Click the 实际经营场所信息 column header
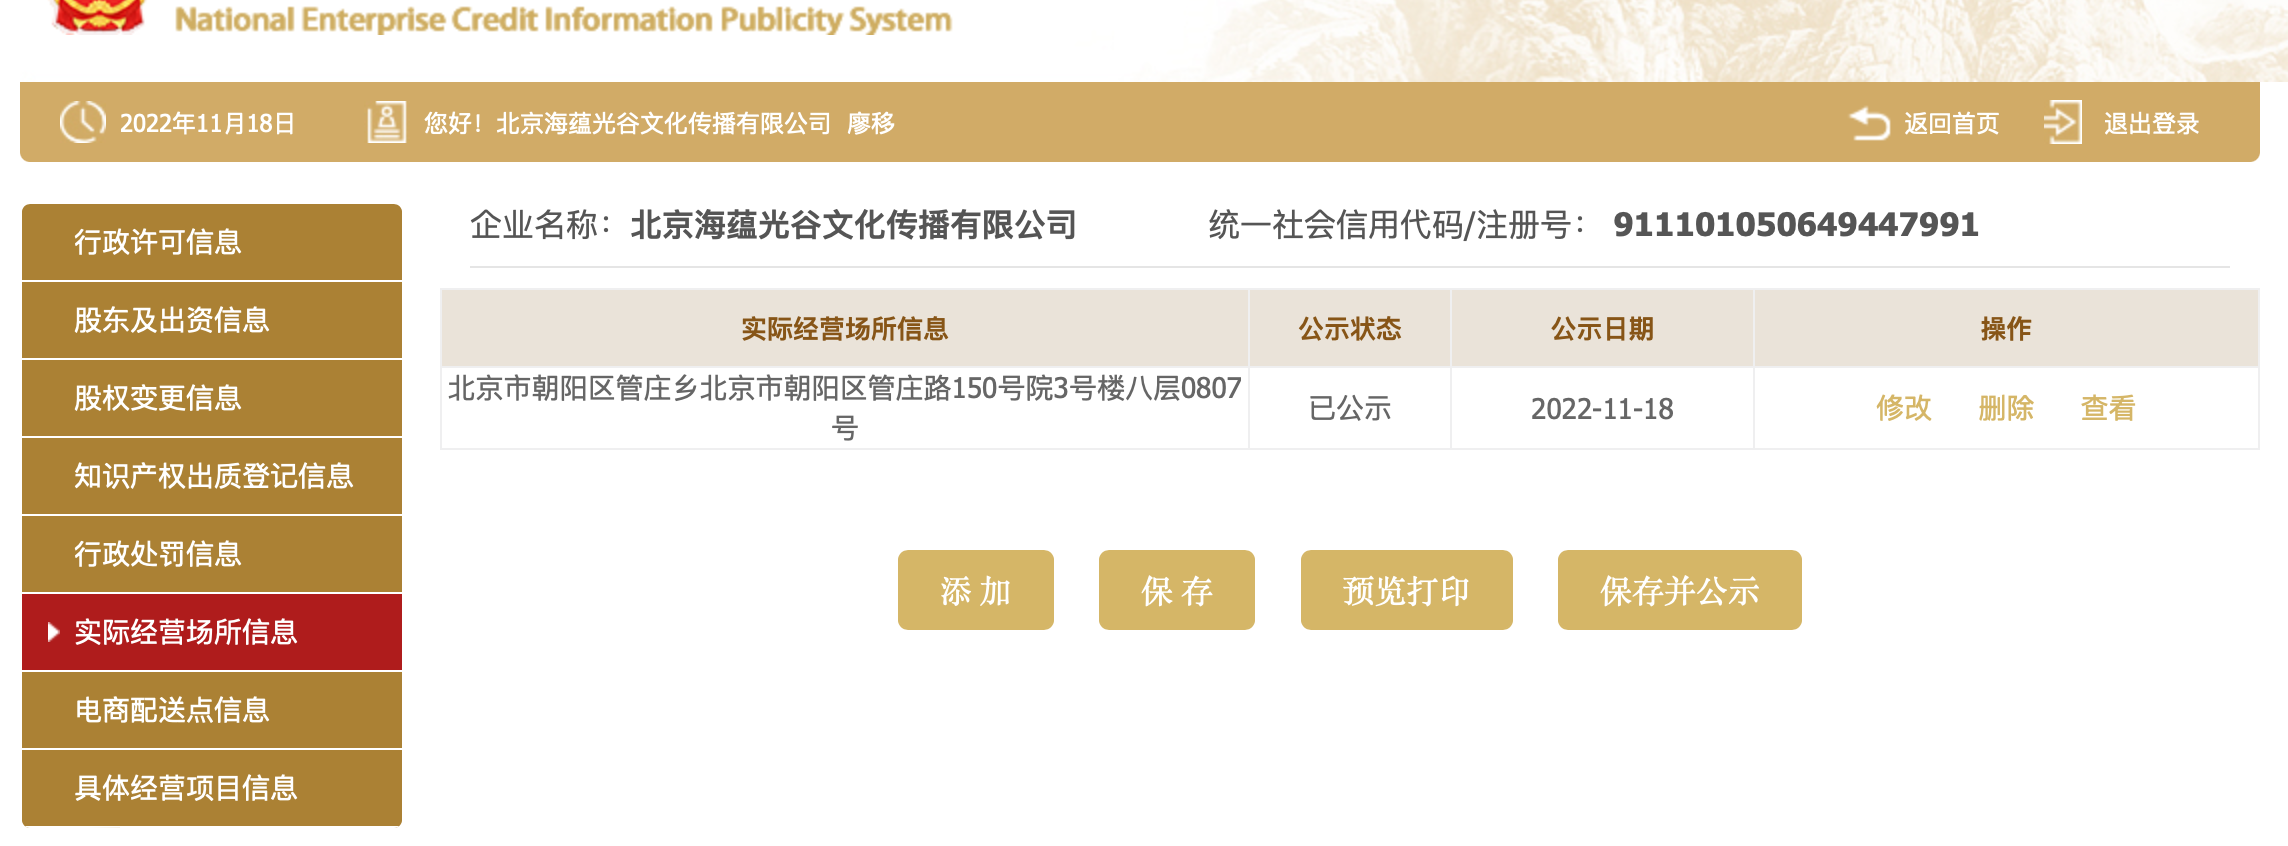The height and width of the screenshot is (846, 2288). 845,329
